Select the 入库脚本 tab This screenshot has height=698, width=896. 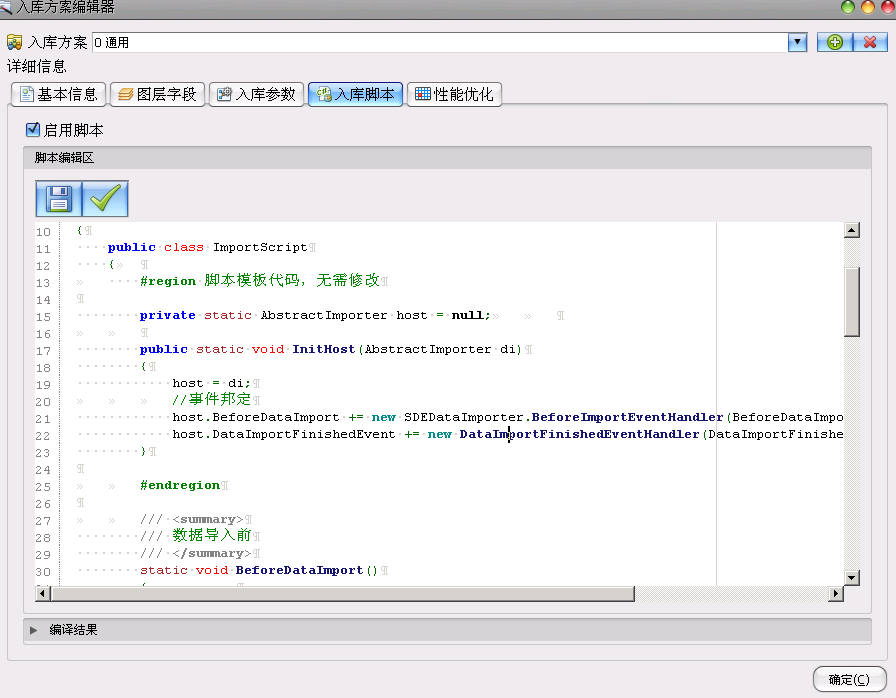[x=355, y=94]
